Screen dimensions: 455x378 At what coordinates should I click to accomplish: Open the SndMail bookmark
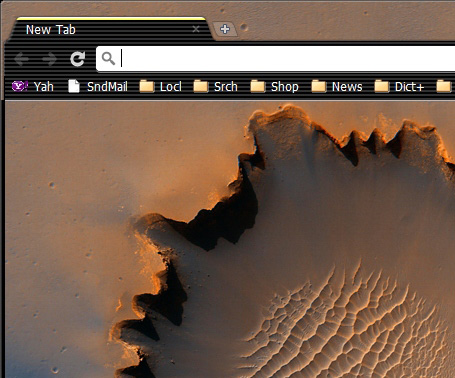[98, 87]
